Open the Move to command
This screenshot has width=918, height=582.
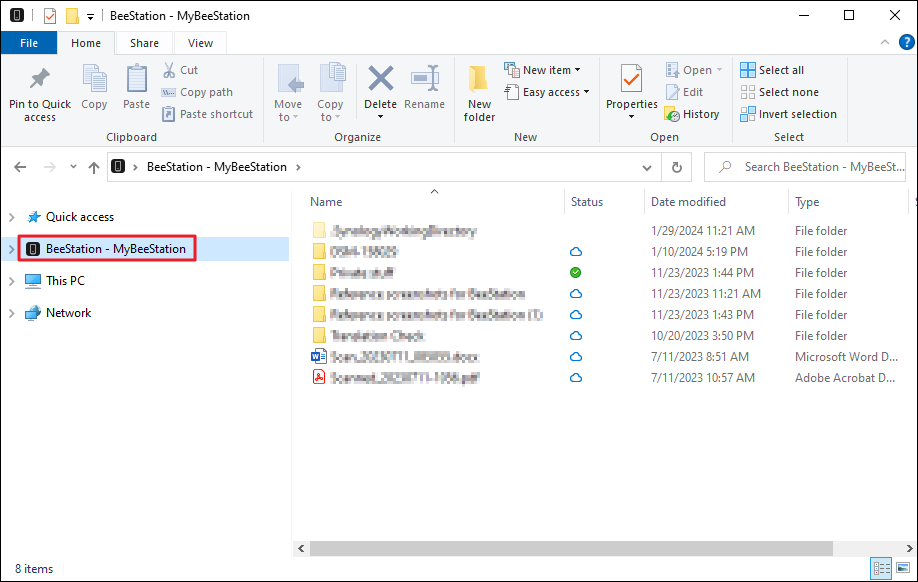288,93
